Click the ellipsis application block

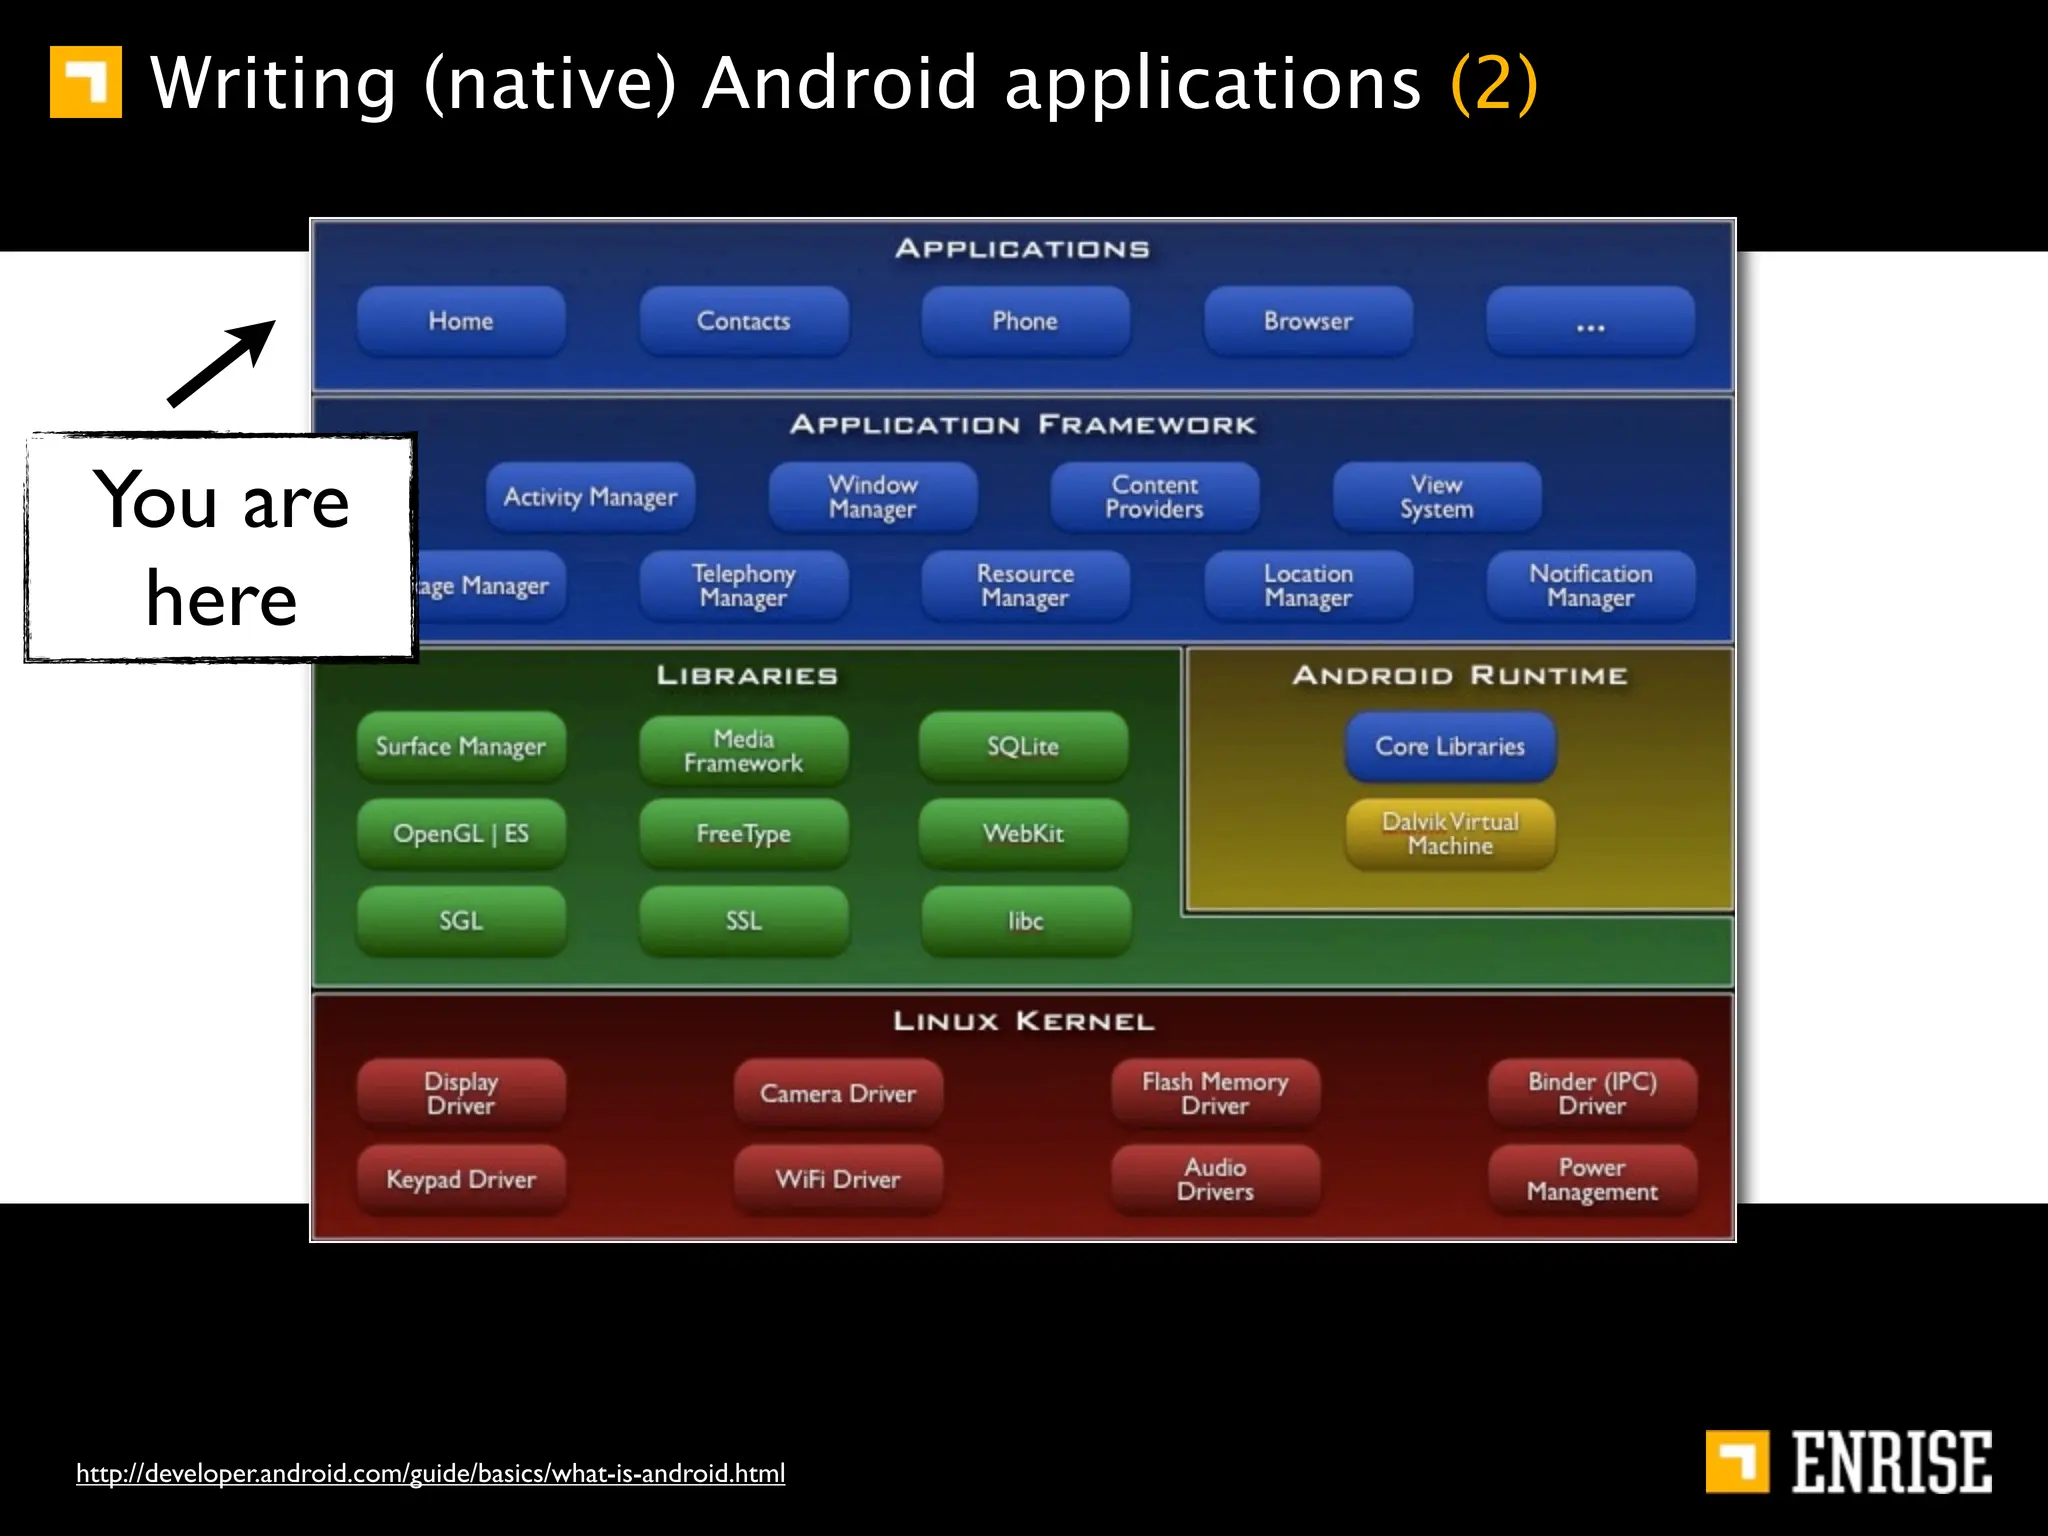point(1591,321)
